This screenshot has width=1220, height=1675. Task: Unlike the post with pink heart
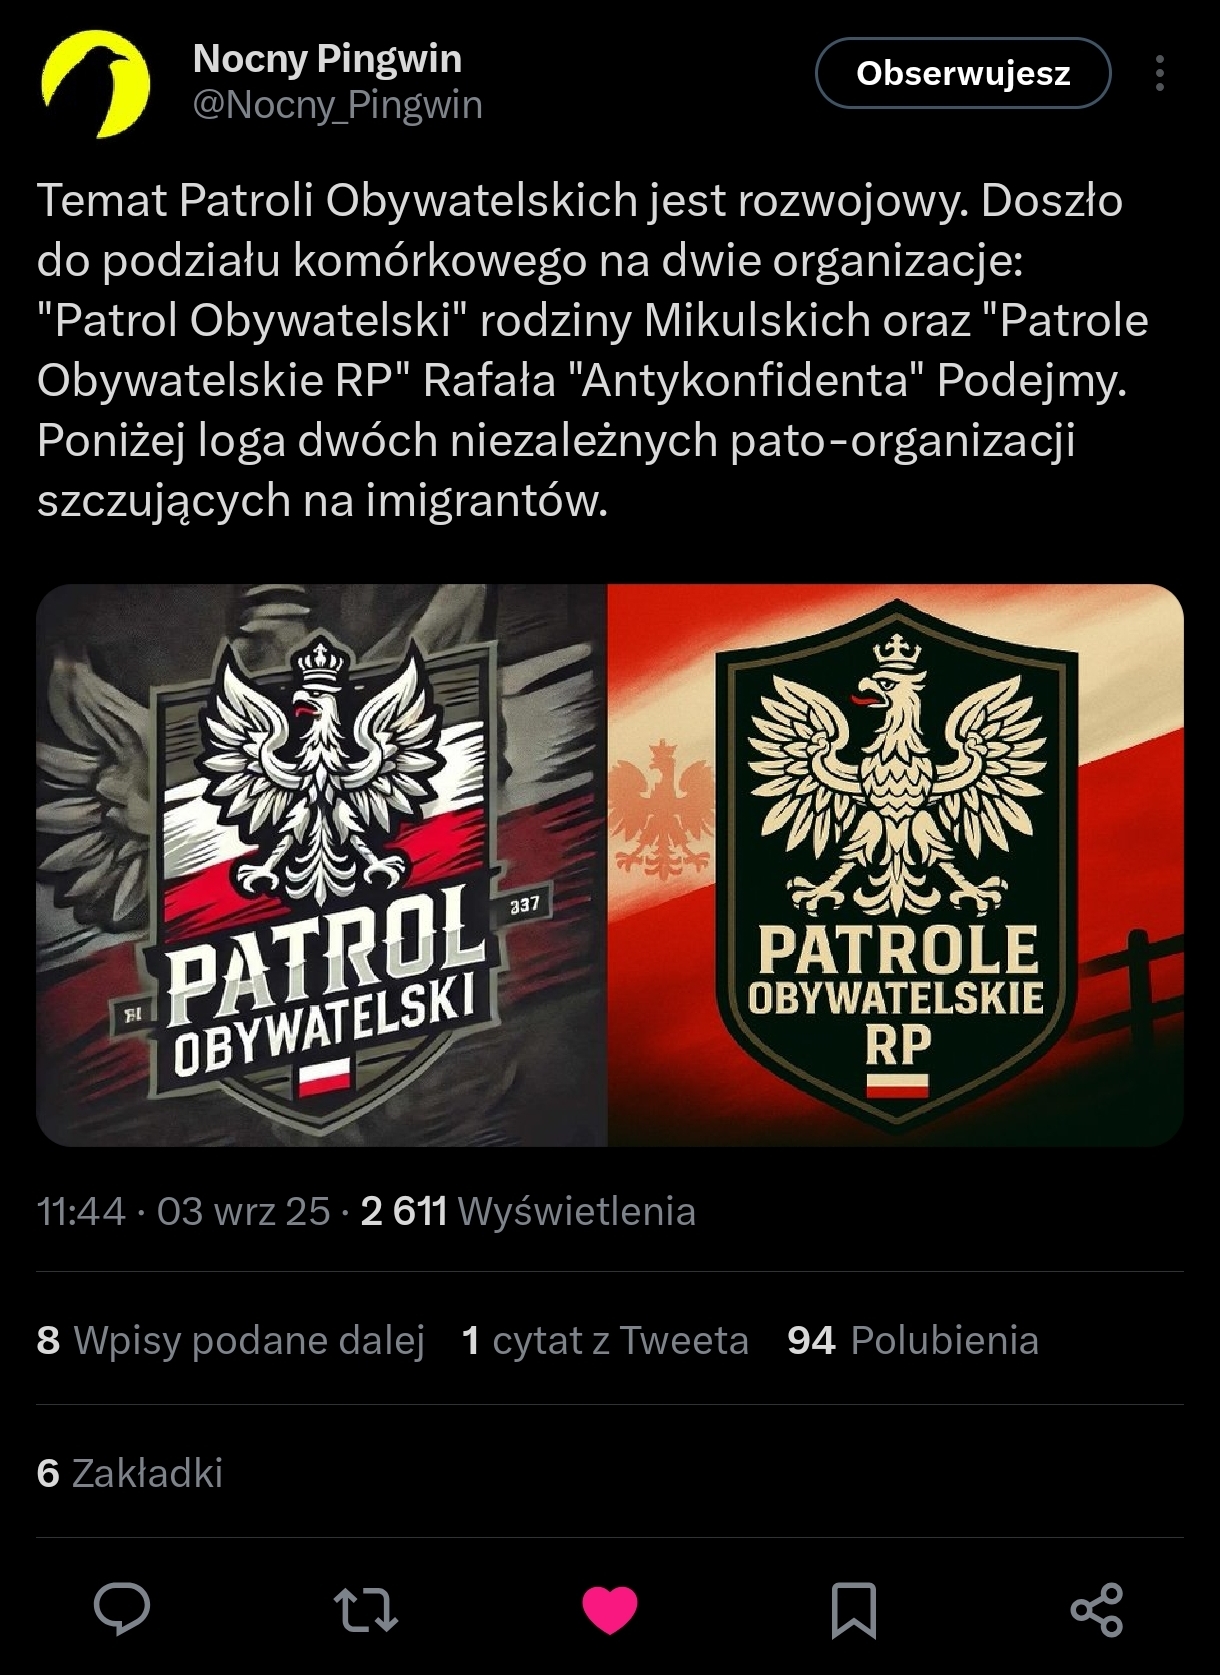pyautogui.click(x=610, y=1610)
